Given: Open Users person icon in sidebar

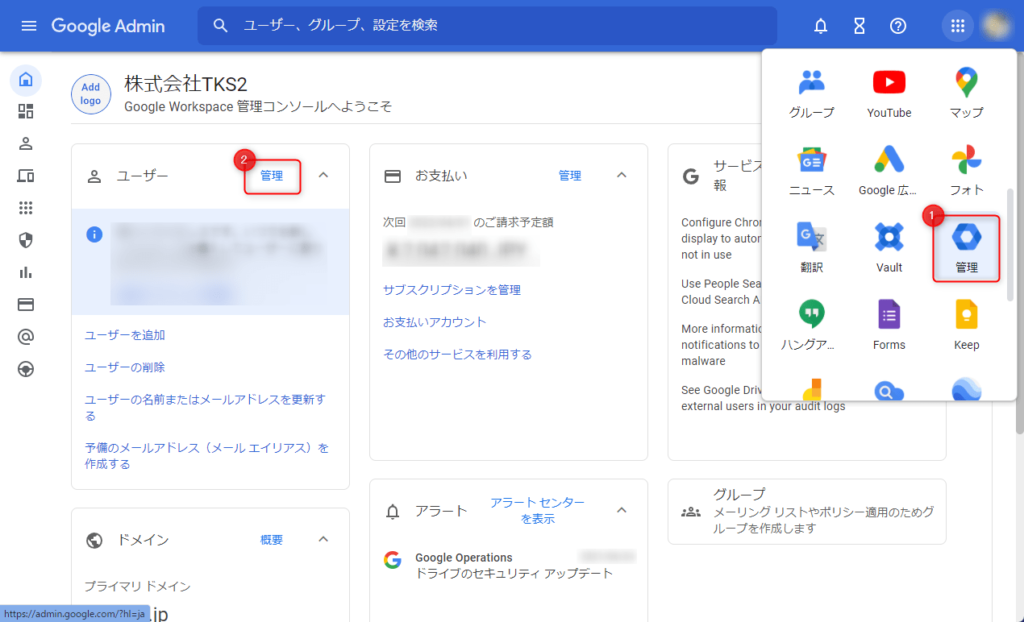Looking at the screenshot, I should 26,144.
